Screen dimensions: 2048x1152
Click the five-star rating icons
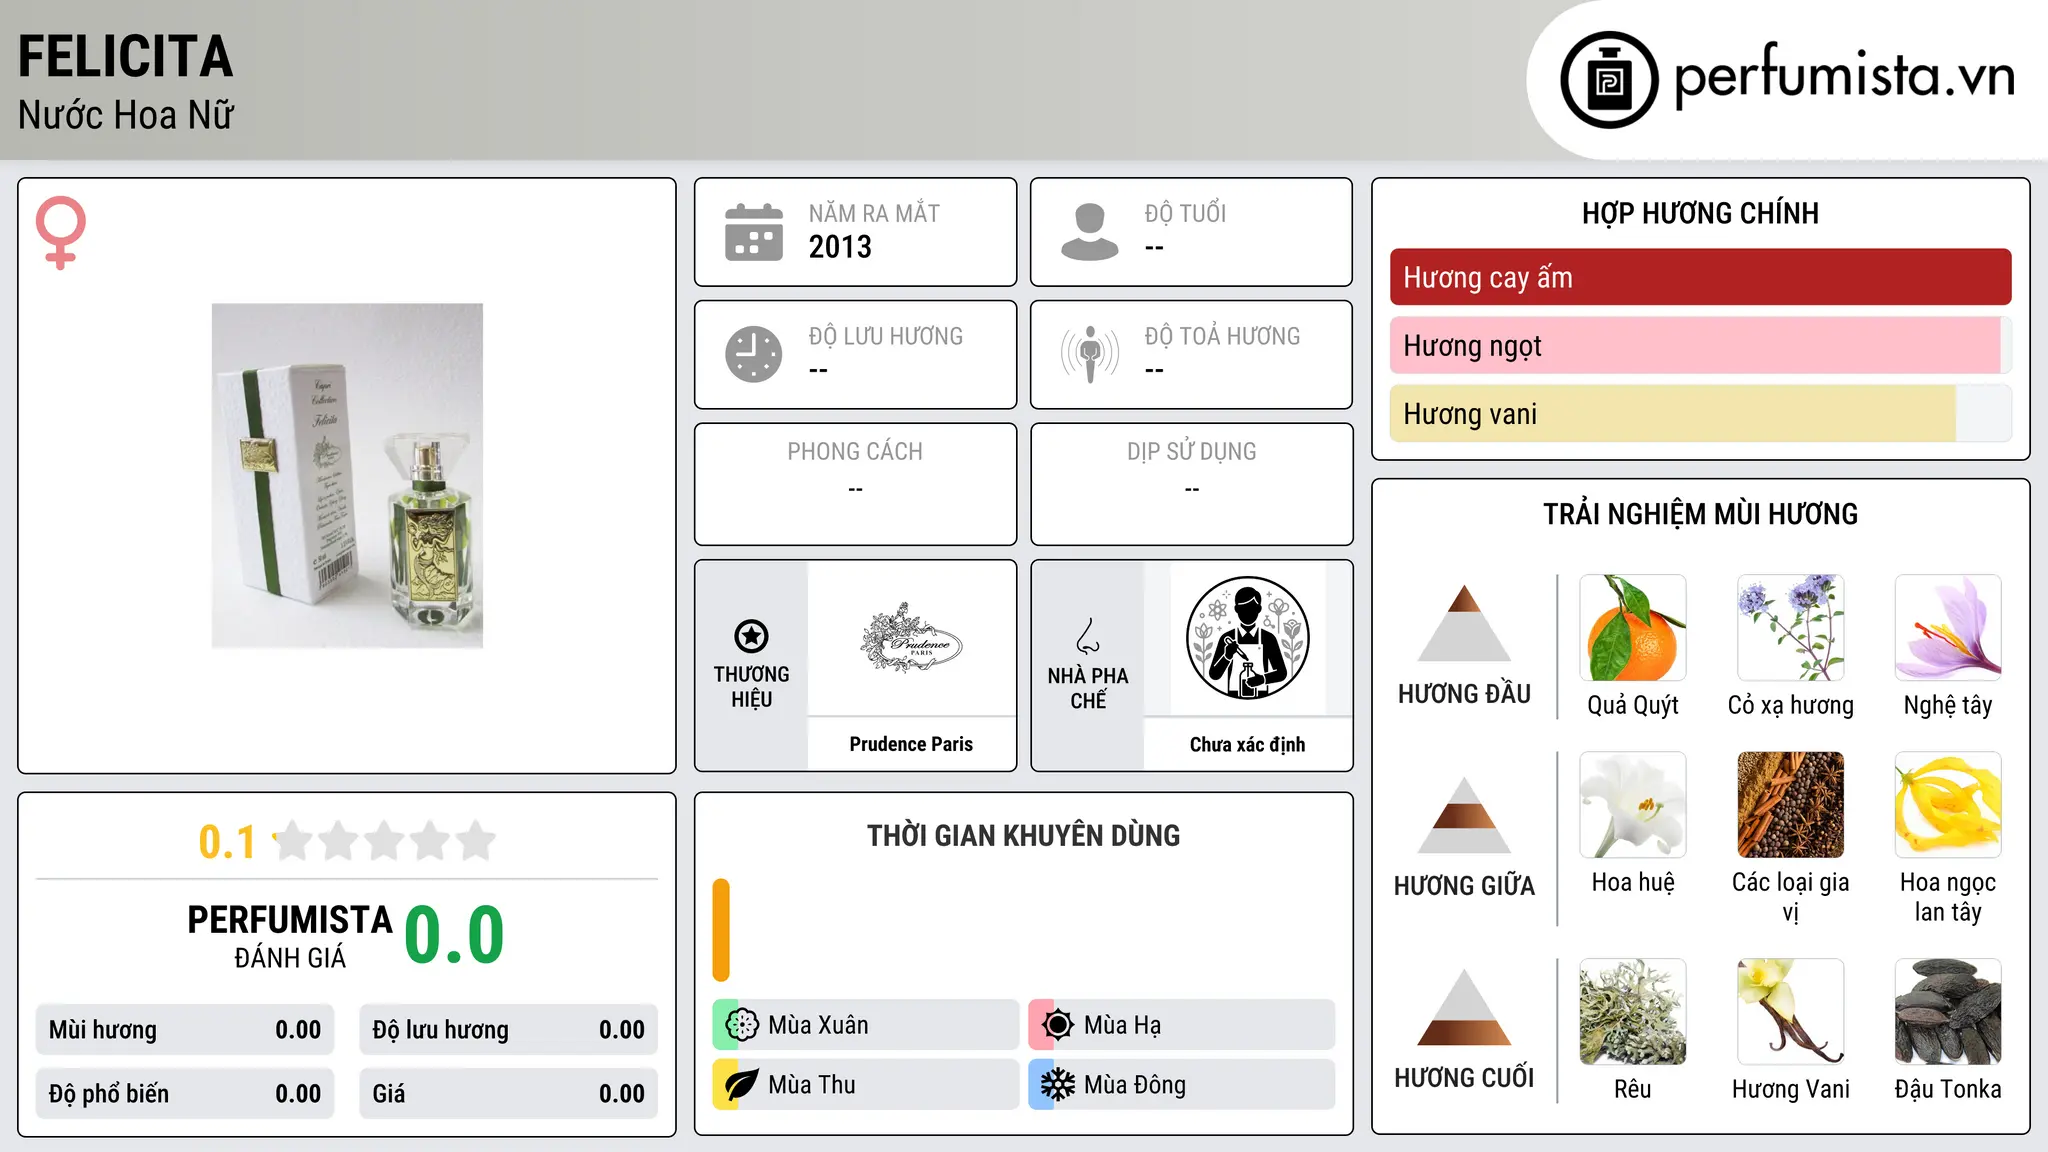point(384,841)
